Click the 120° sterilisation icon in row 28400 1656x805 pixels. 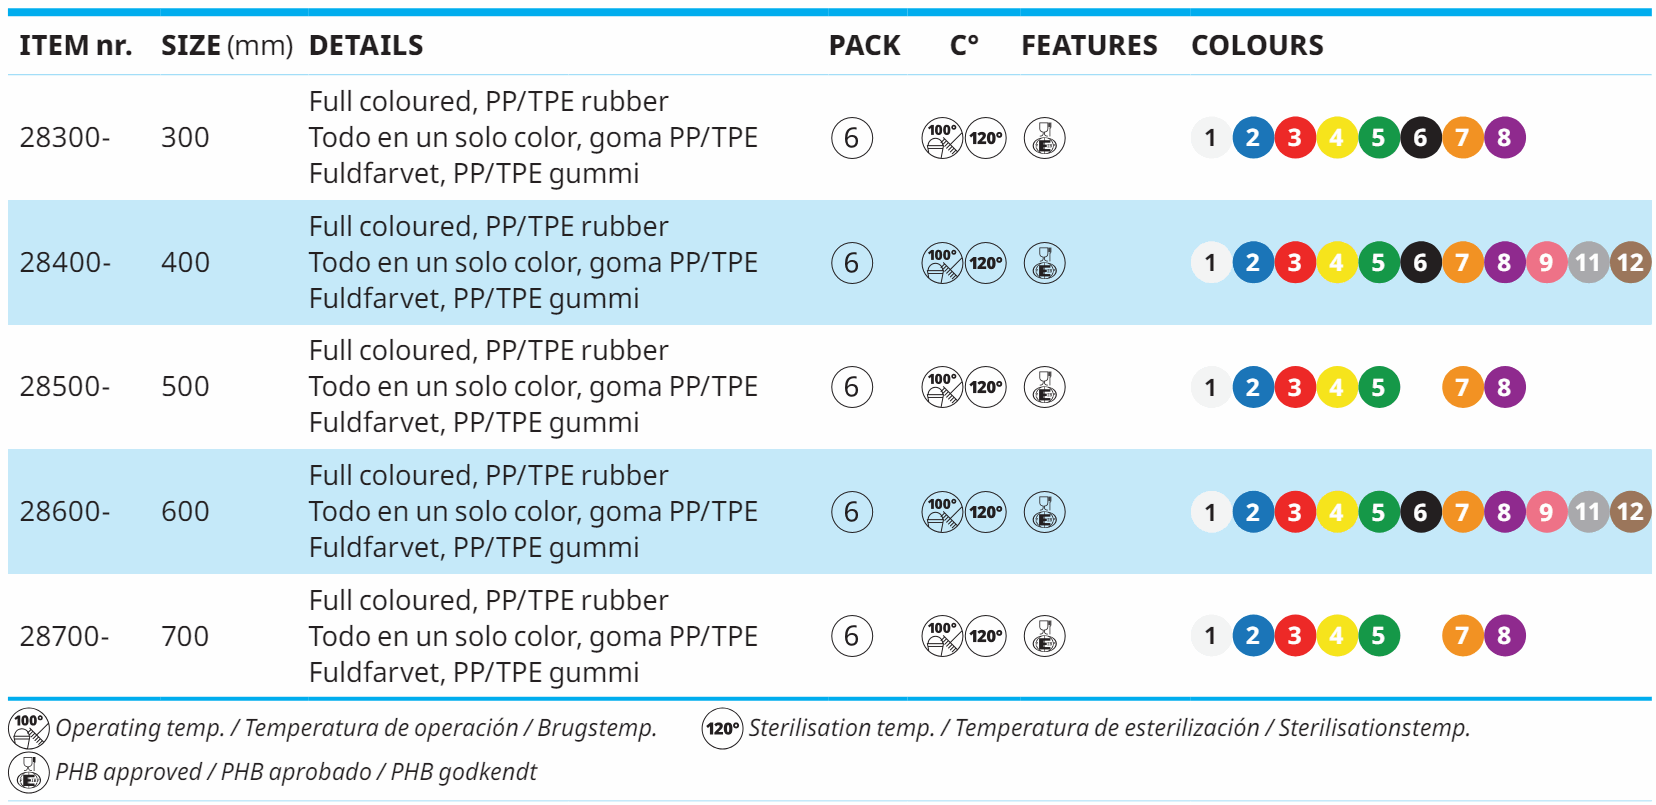pos(986,263)
